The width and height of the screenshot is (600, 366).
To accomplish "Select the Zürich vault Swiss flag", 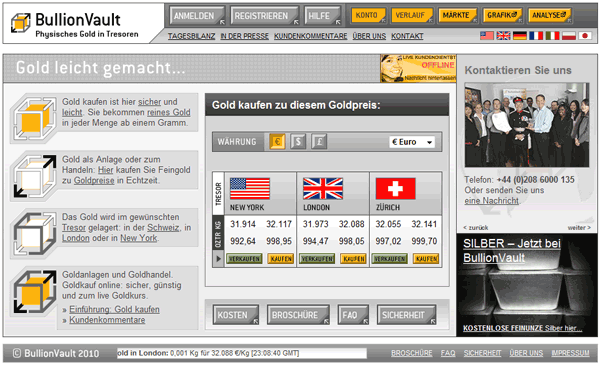I will tap(395, 188).
